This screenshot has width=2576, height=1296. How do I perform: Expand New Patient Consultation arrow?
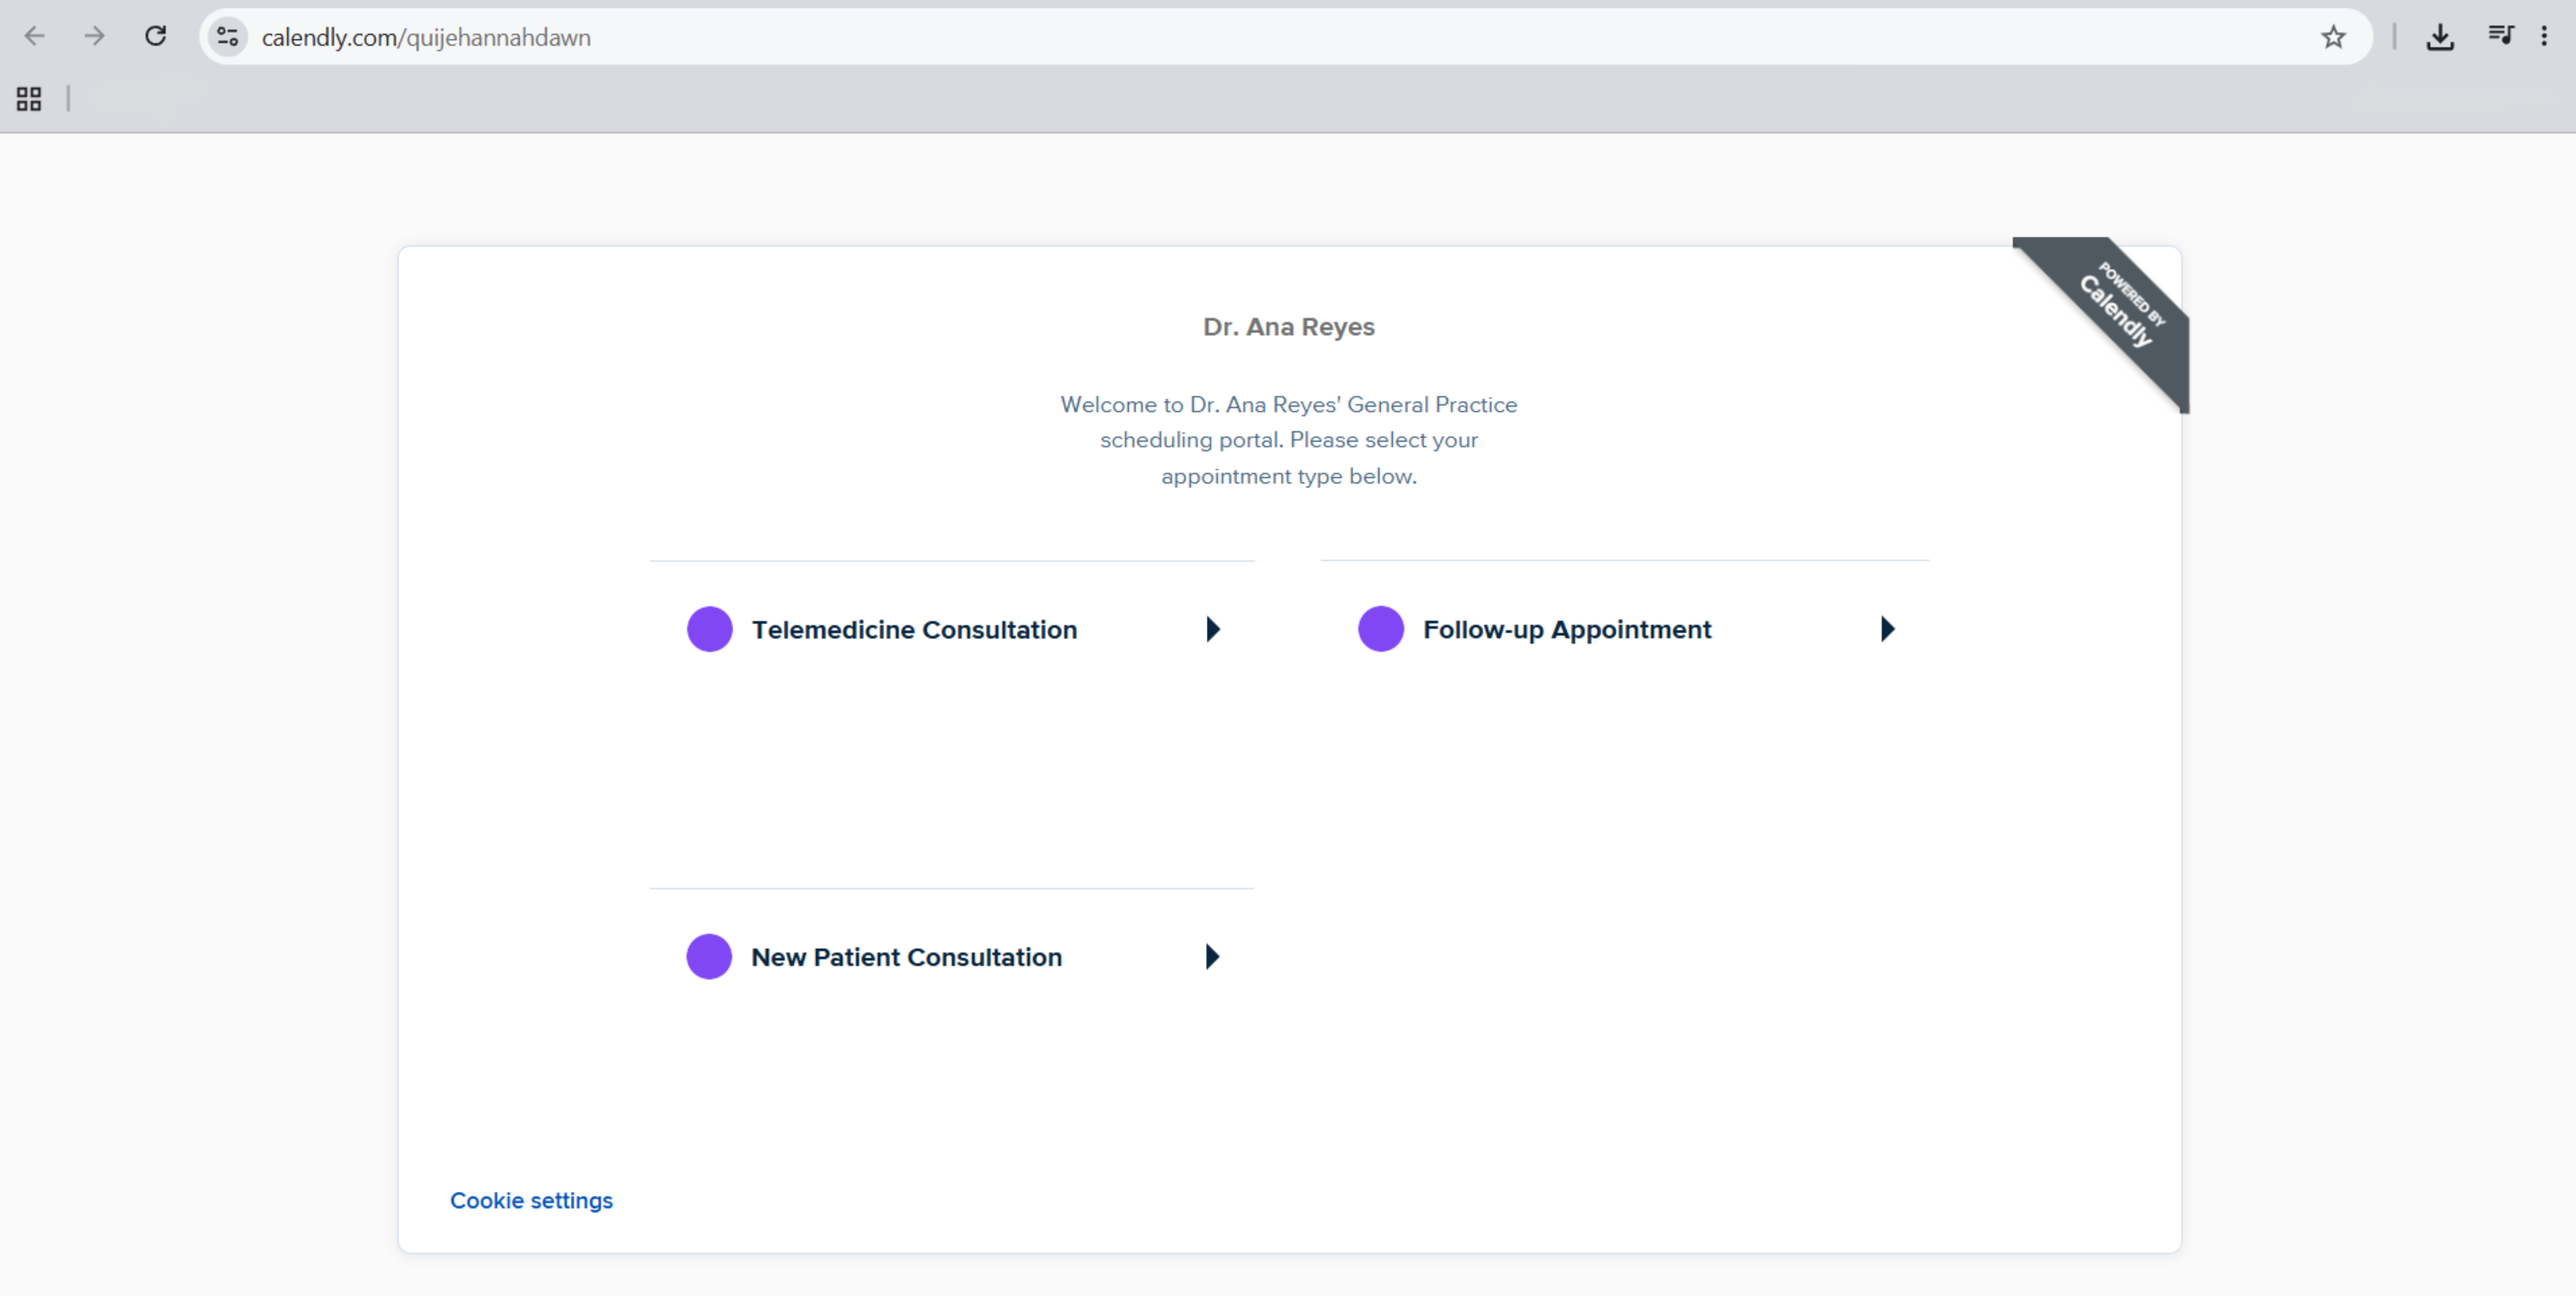[1212, 957]
